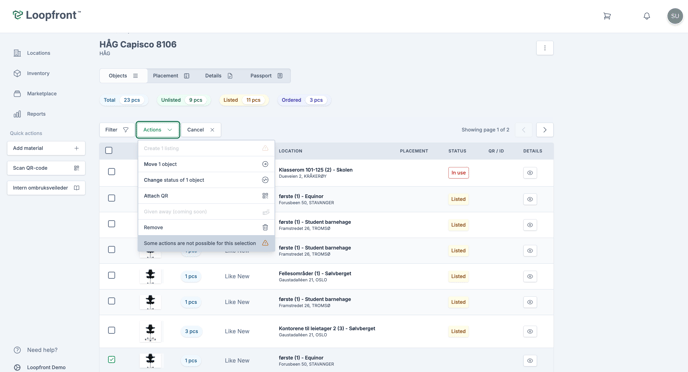
Task: Click the STATUS column header
Action: click(x=457, y=151)
